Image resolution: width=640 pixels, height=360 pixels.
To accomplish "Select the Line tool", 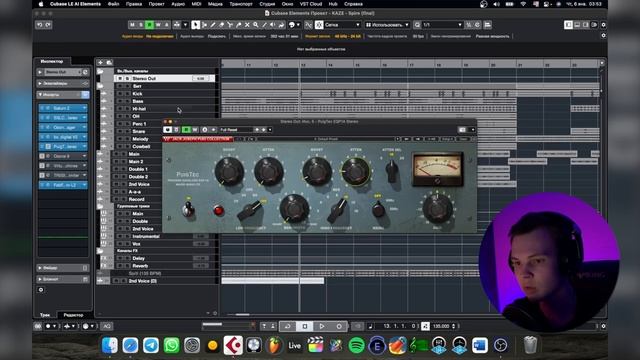I will pyautogui.click(x=264, y=25).
